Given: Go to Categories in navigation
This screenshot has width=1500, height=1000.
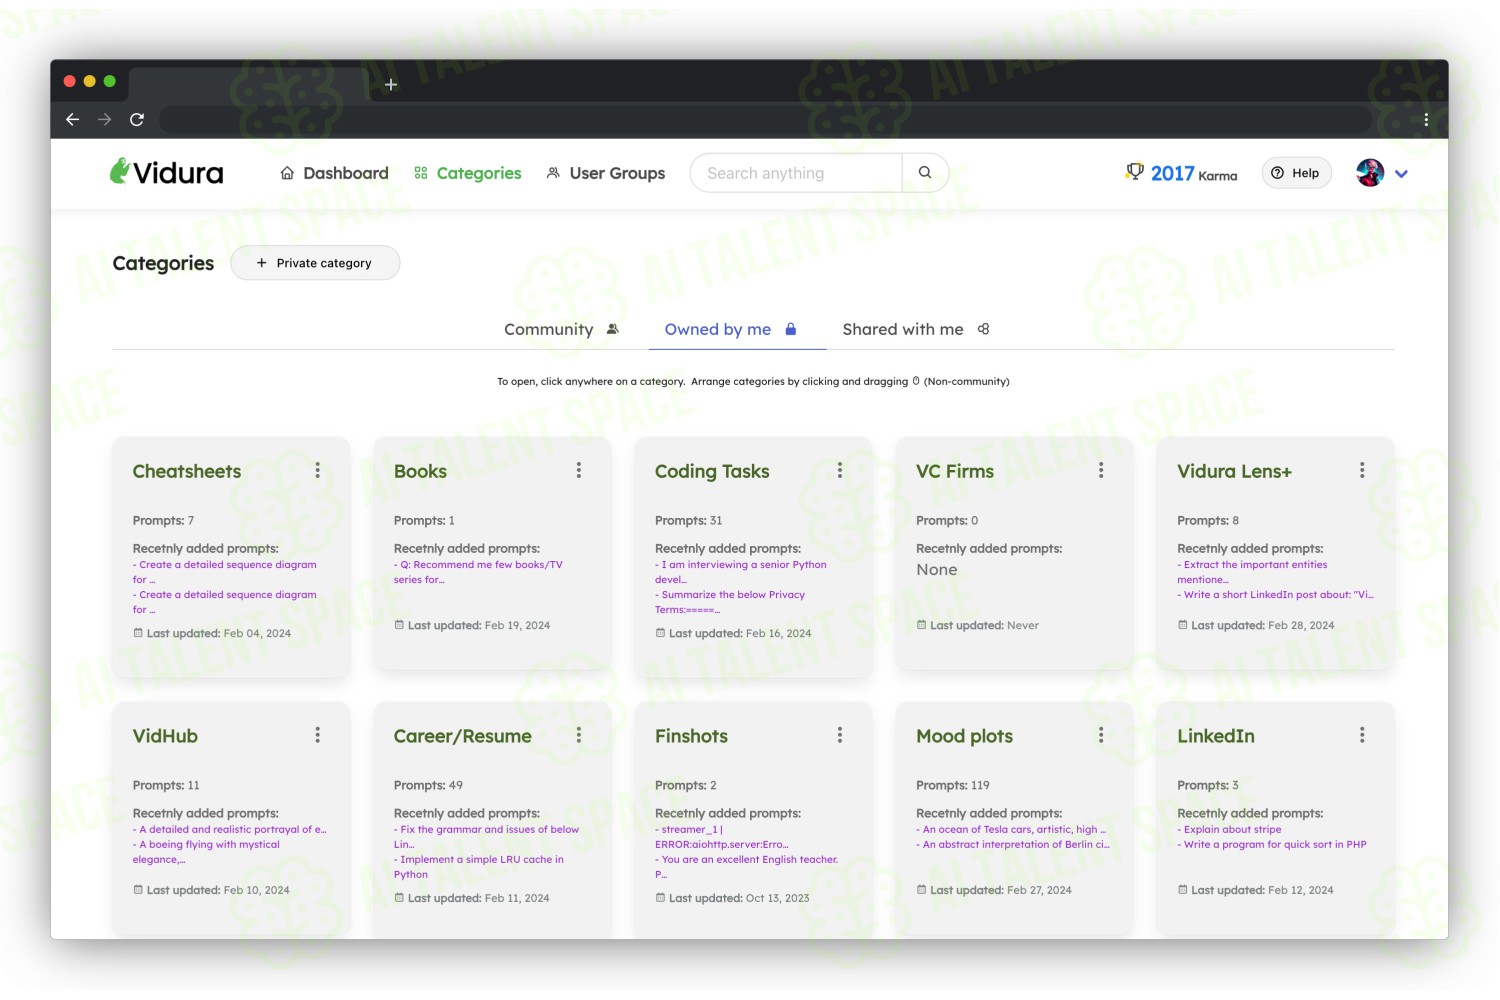Looking at the screenshot, I should point(468,173).
